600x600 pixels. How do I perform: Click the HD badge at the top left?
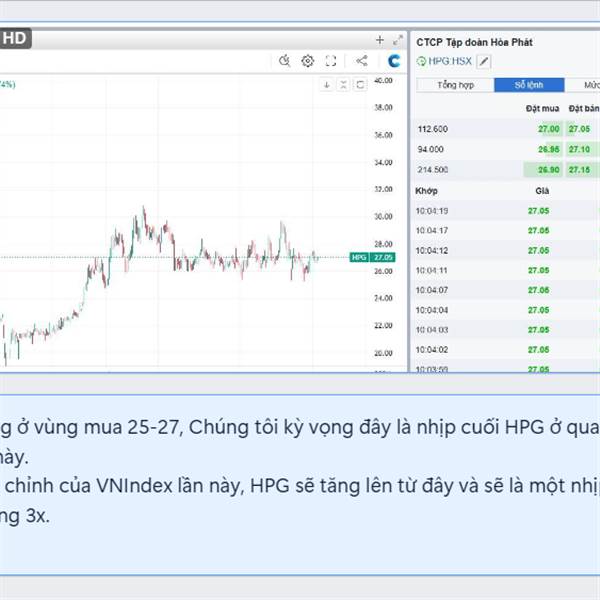tap(15, 38)
